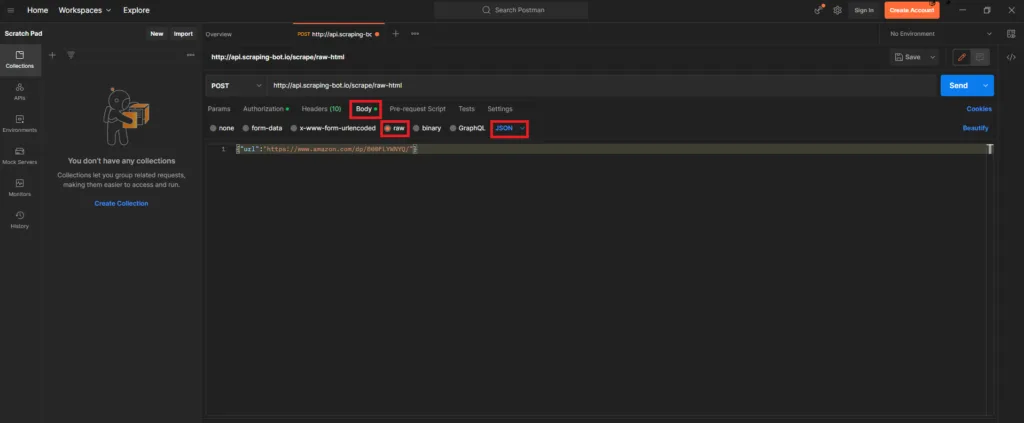Open the History sidebar panel
This screenshot has width=1024, height=423.
20,218
